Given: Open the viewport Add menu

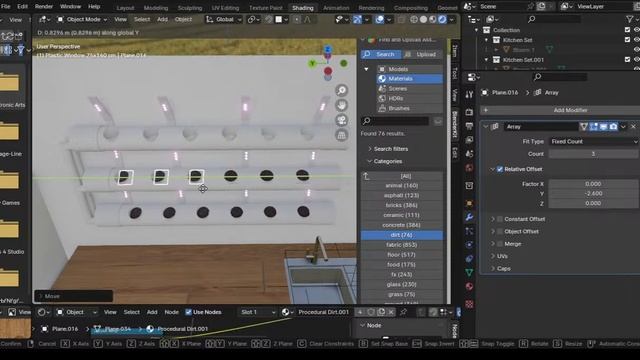Looking at the screenshot, I should click(162, 19).
